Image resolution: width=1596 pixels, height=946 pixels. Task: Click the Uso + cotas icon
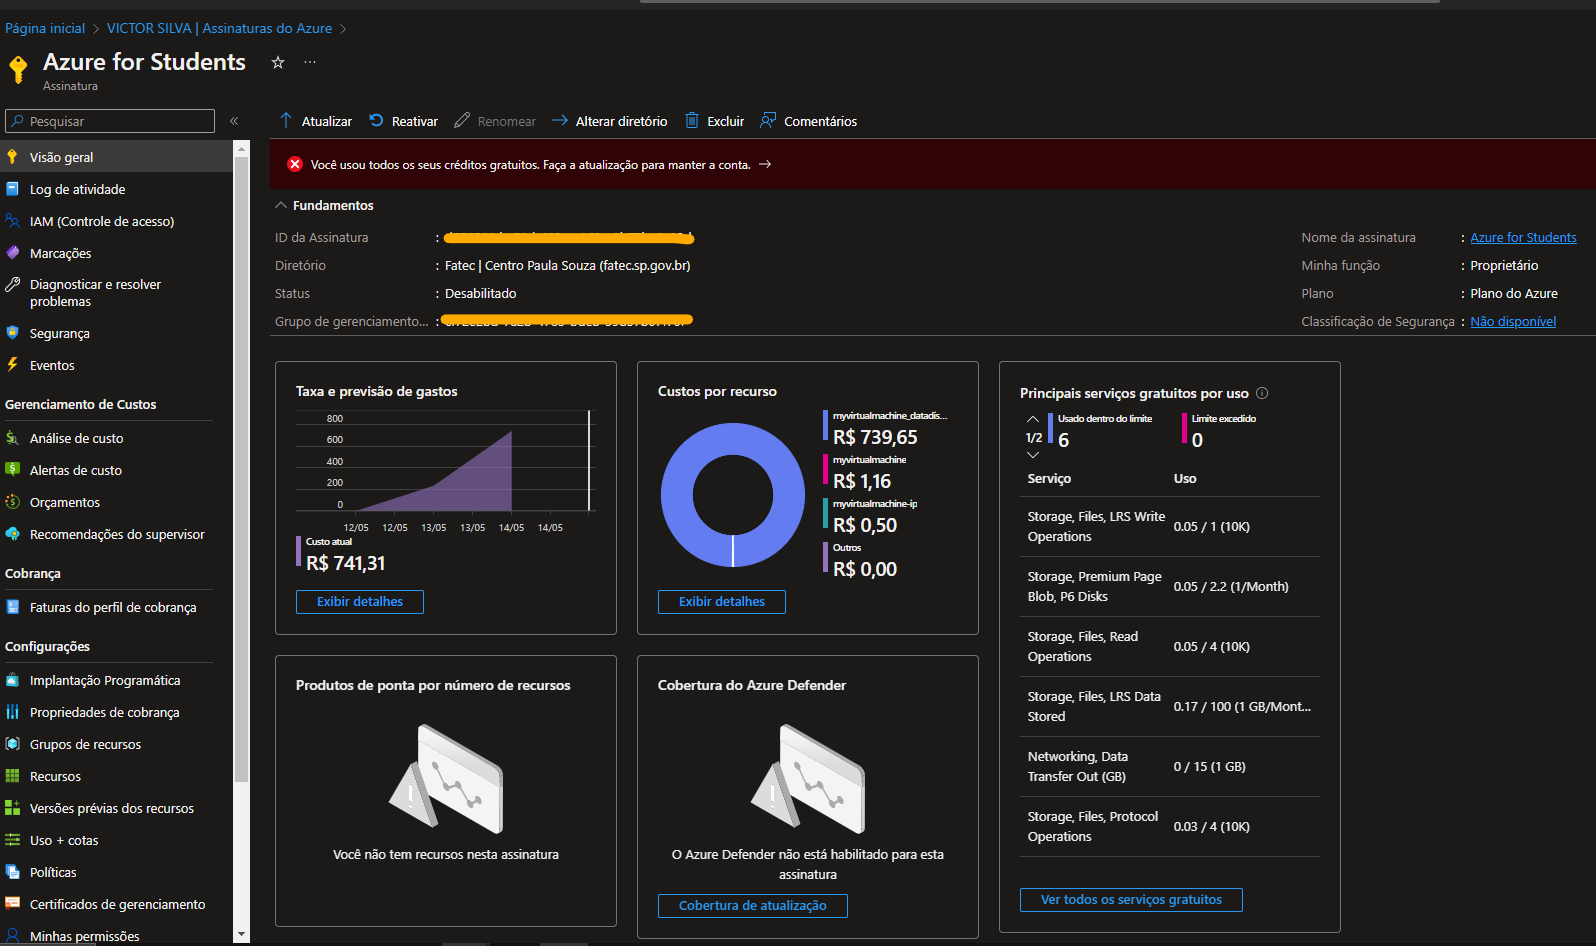[x=13, y=839]
